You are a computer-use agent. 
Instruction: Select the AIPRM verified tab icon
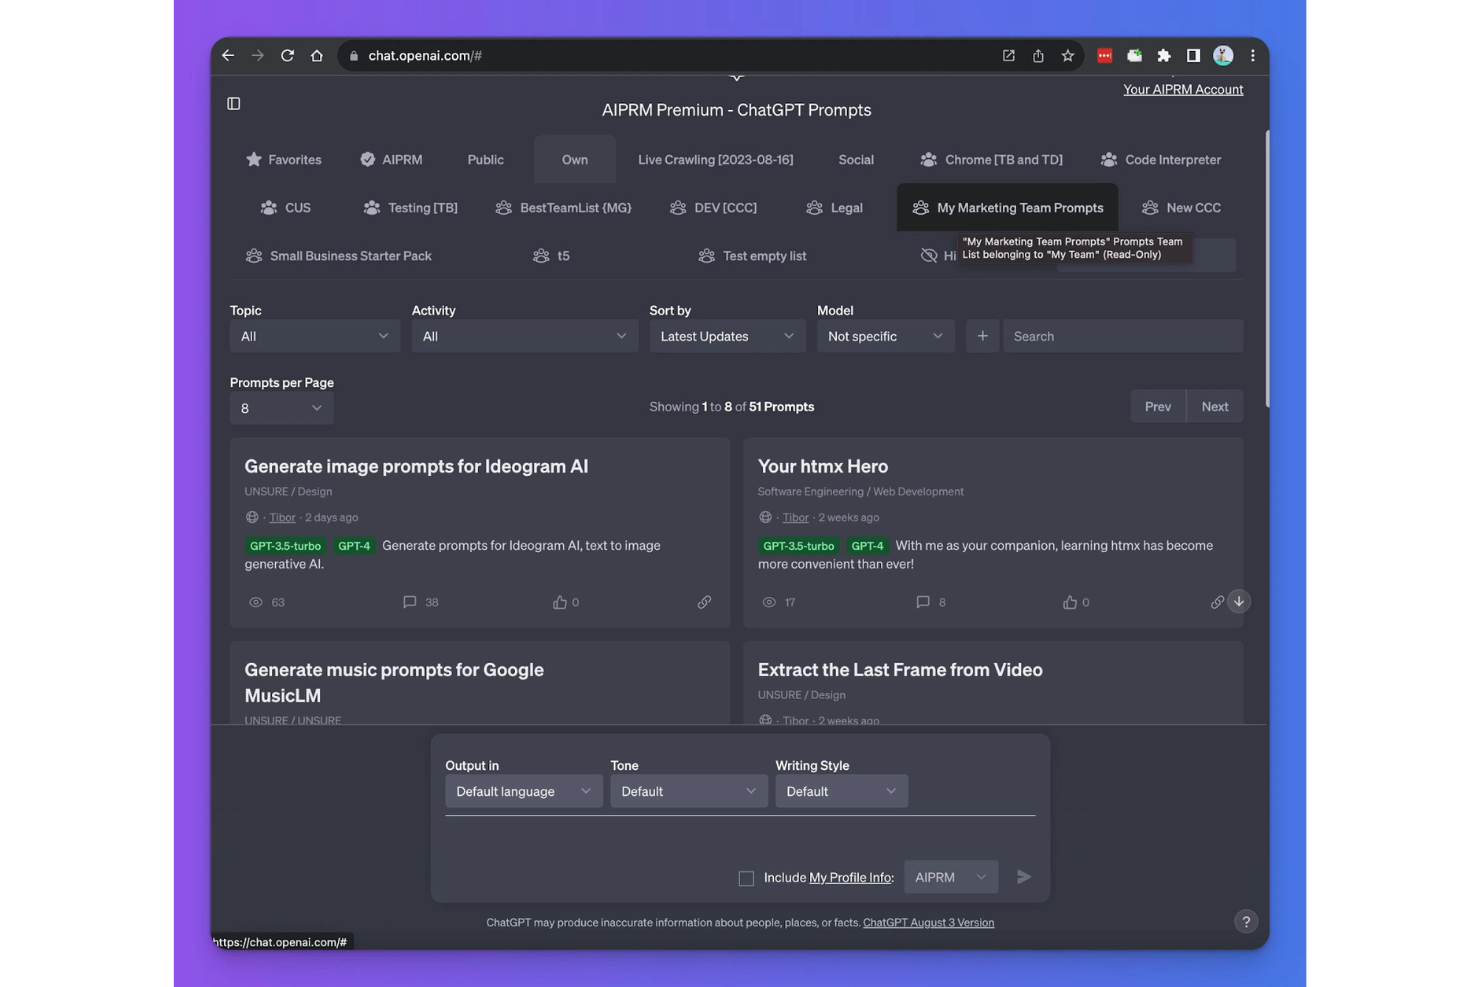point(367,159)
